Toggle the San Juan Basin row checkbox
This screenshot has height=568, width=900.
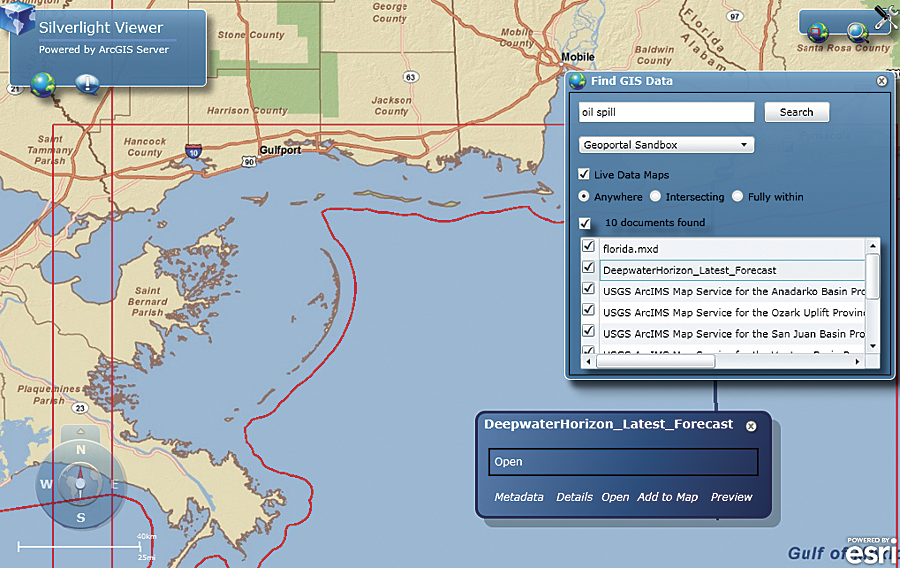tap(588, 331)
